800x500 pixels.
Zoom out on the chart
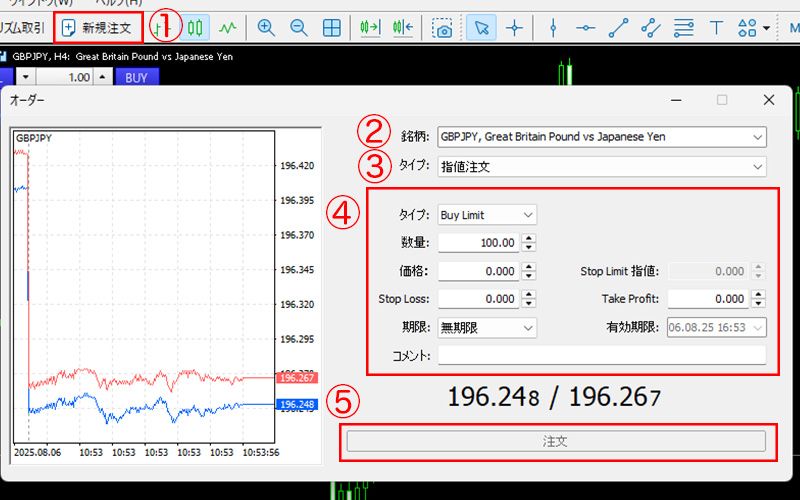[x=299, y=28]
